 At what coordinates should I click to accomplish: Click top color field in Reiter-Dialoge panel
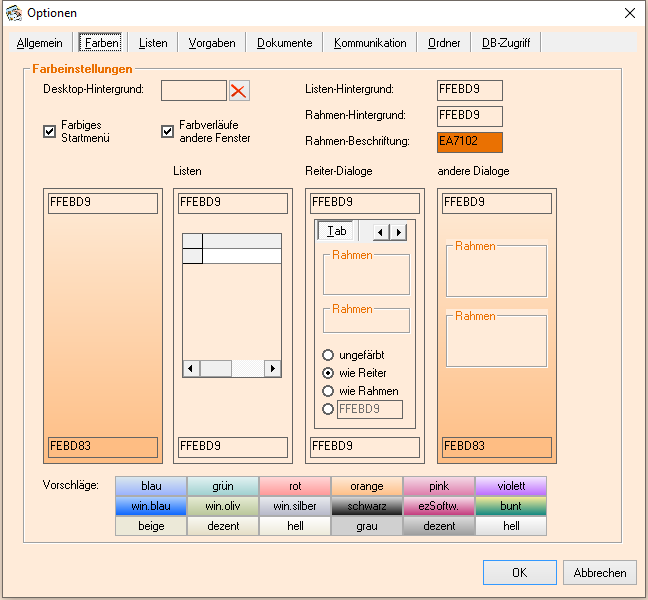click(365, 203)
